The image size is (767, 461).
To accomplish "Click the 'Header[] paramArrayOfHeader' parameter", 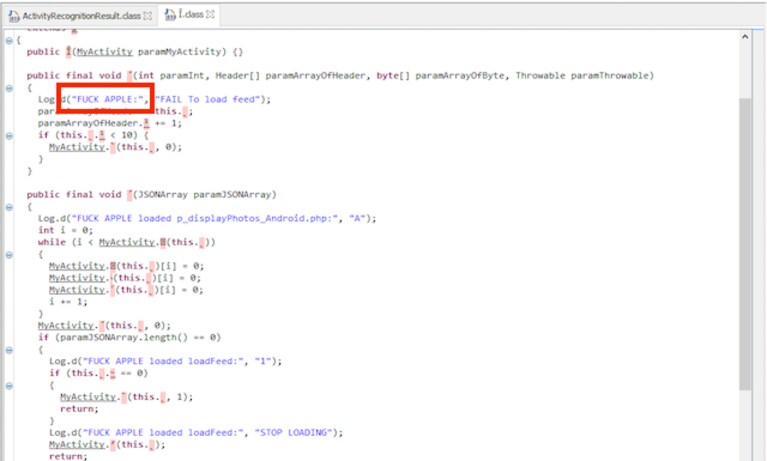I will coord(293,76).
